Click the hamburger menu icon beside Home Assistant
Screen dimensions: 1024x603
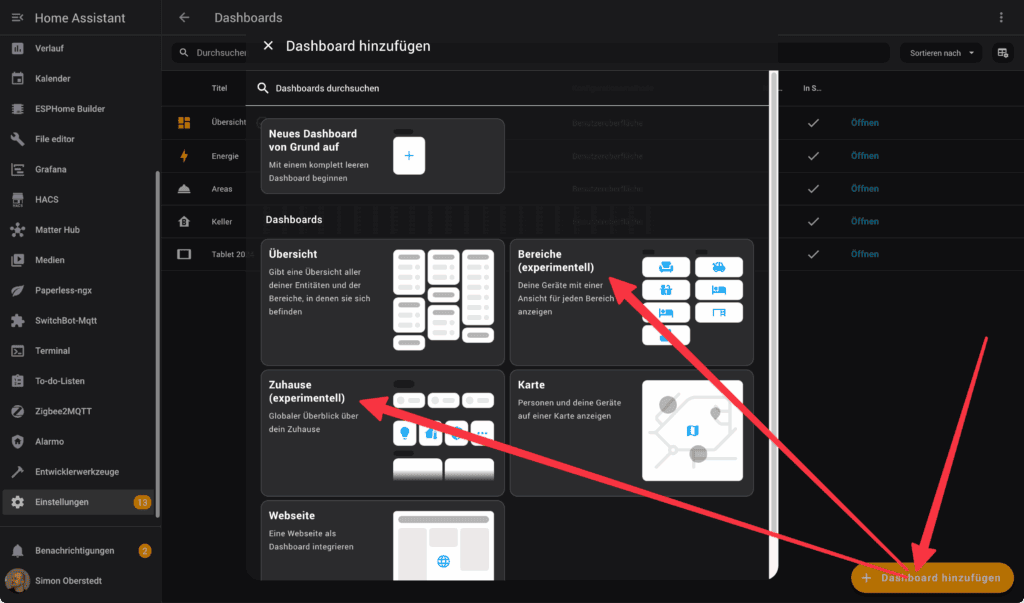[17, 17]
